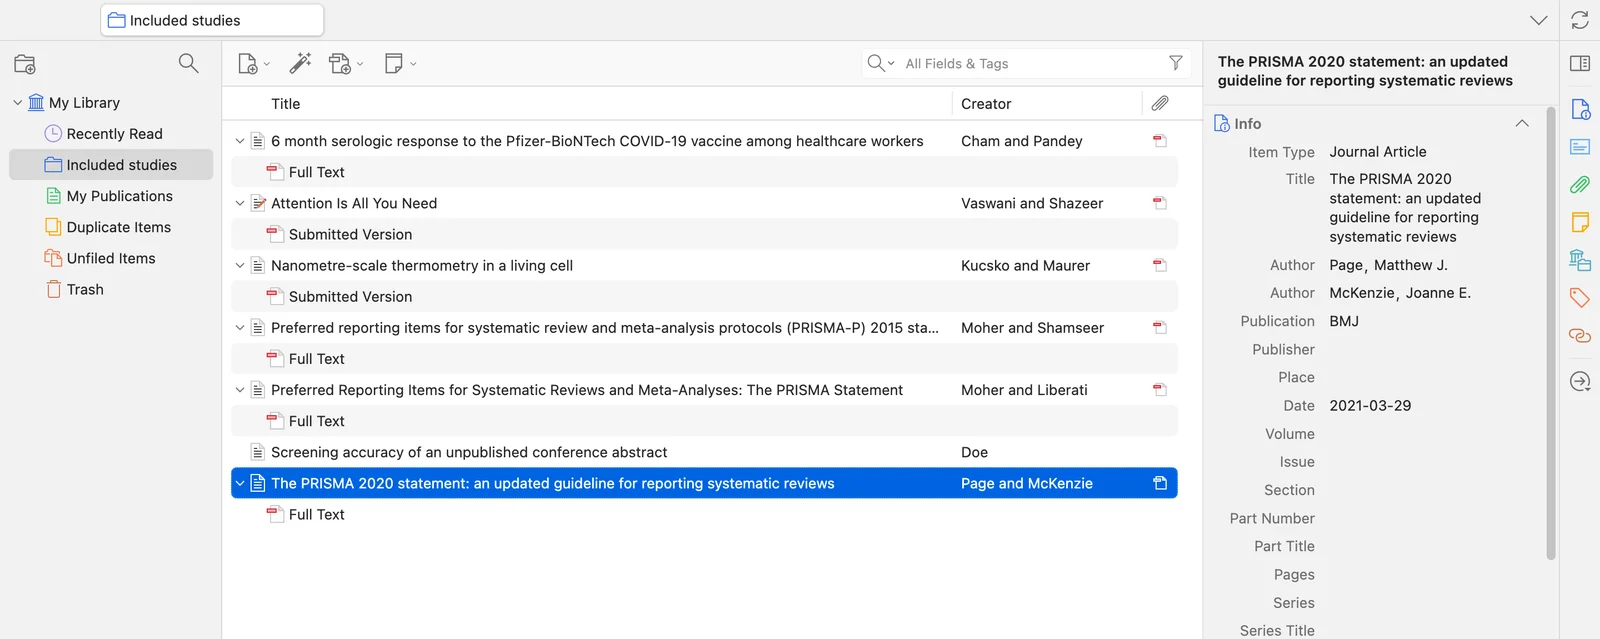Click attachment icon in Page and McKenzie row
The image size is (1600, 639).
[x=1160, y=483]
